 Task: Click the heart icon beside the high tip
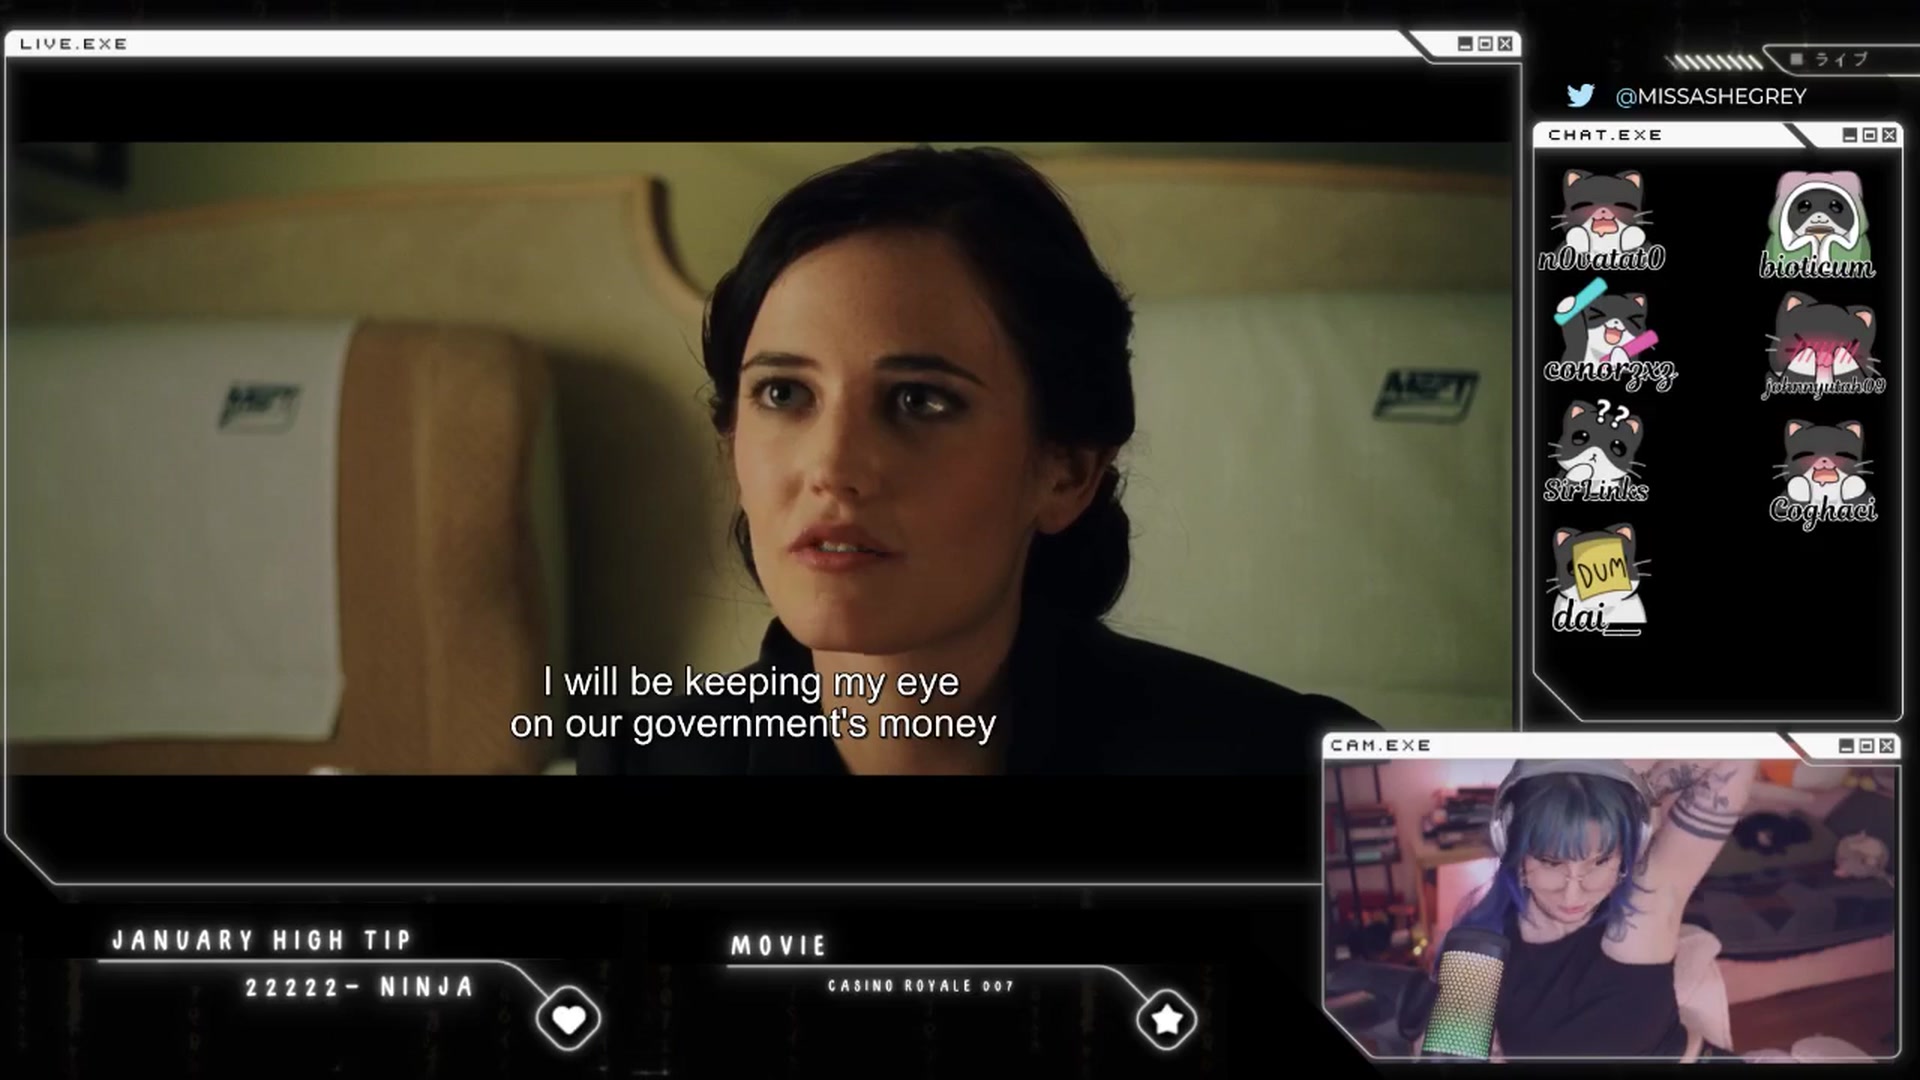(x=568, y=1019)
